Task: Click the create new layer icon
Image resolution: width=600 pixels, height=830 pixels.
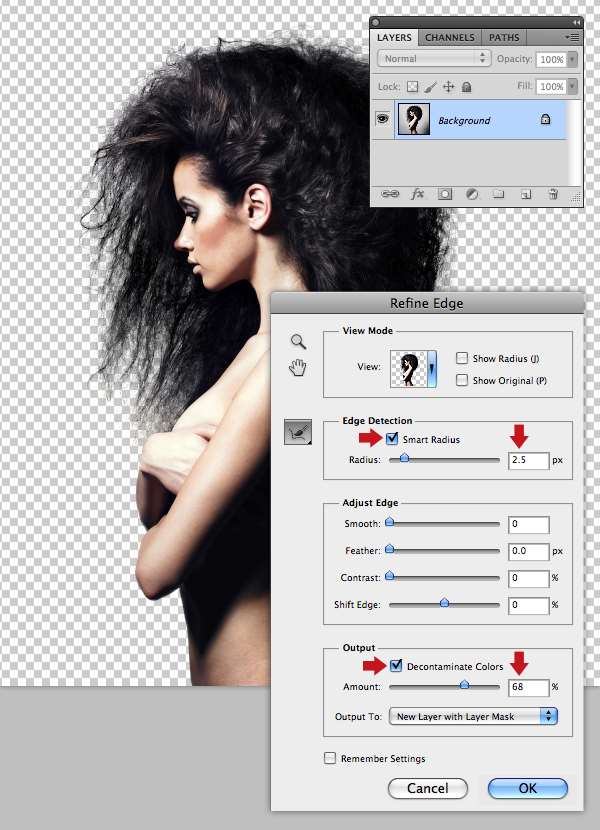Action: coord(525,194)
